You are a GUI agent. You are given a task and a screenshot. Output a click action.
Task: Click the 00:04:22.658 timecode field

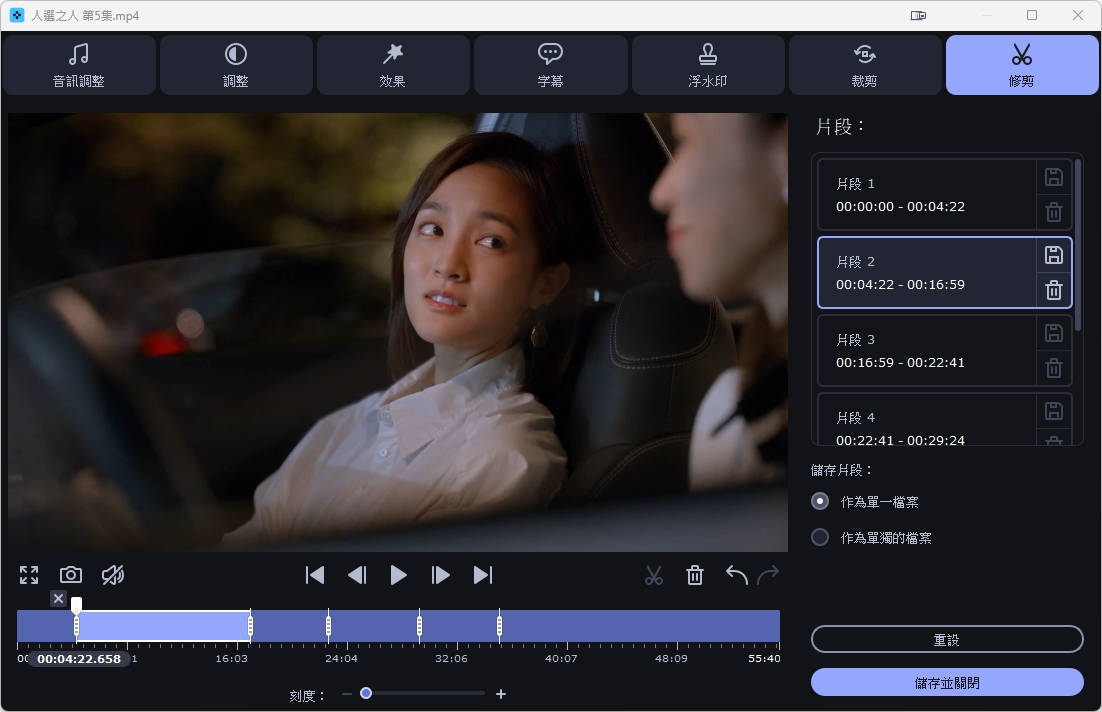pyautogui.click(x=79, y=659)
